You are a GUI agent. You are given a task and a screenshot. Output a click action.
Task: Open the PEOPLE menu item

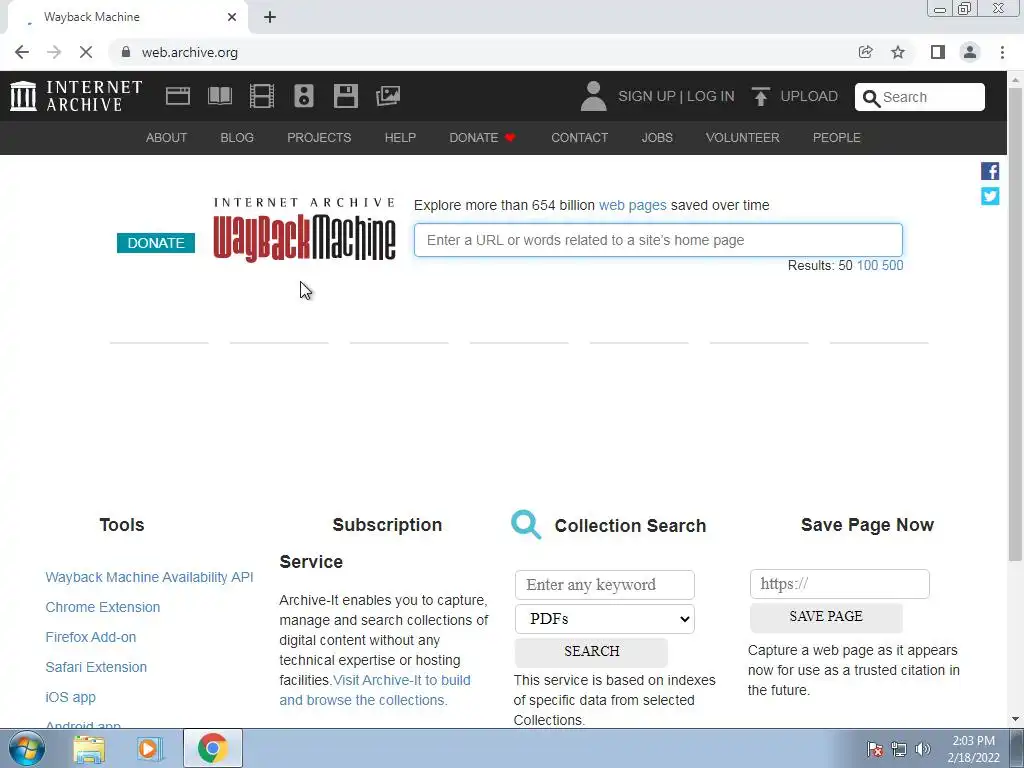point(837,138)
